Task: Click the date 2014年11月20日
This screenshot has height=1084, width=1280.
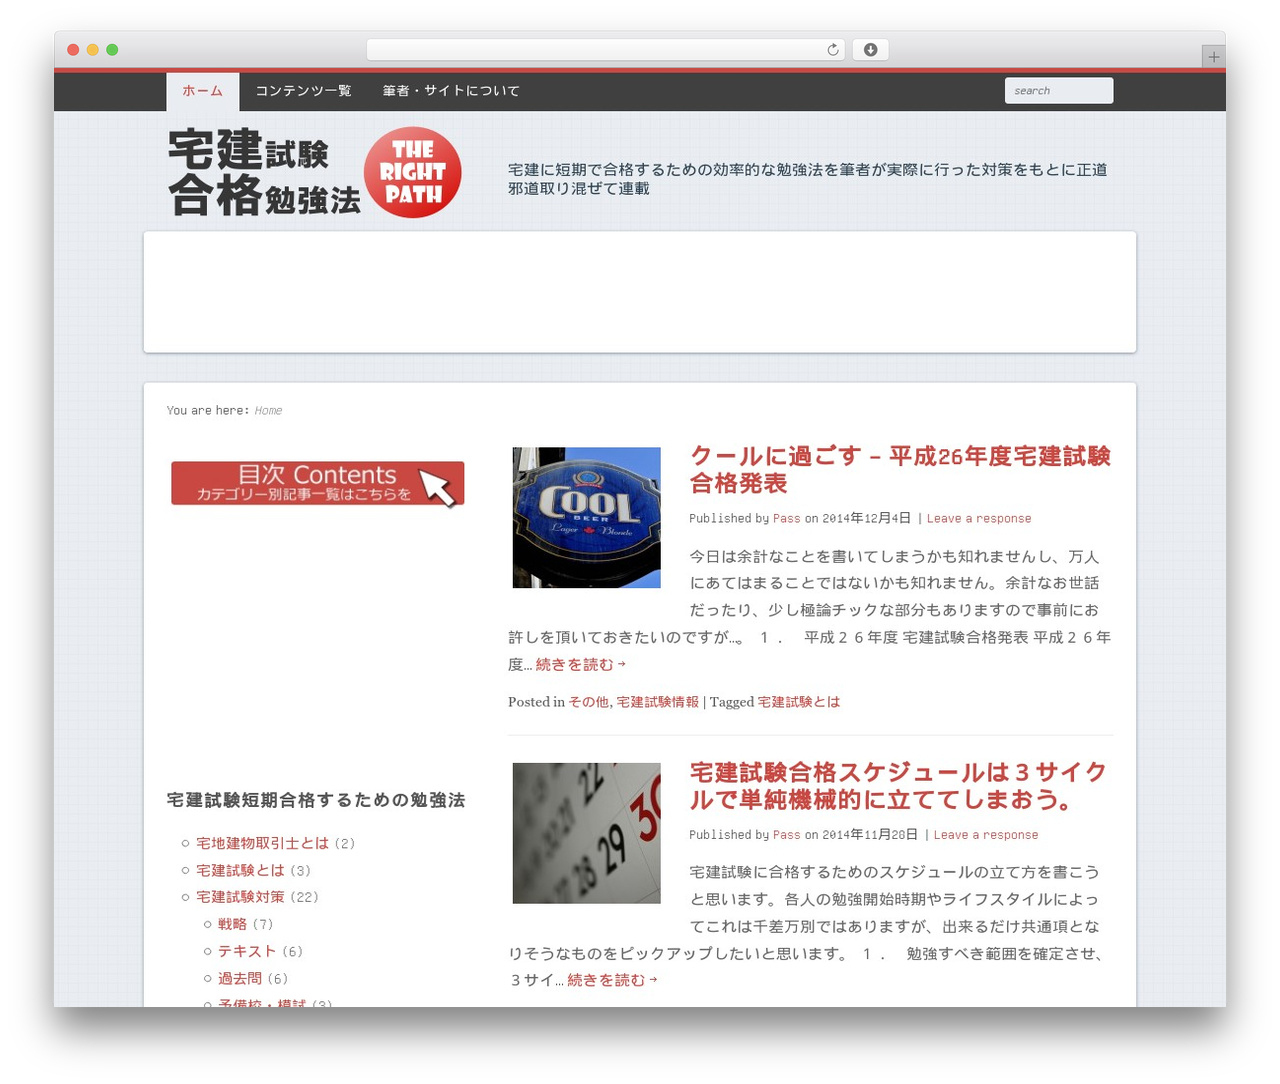Action: point(870,835)
